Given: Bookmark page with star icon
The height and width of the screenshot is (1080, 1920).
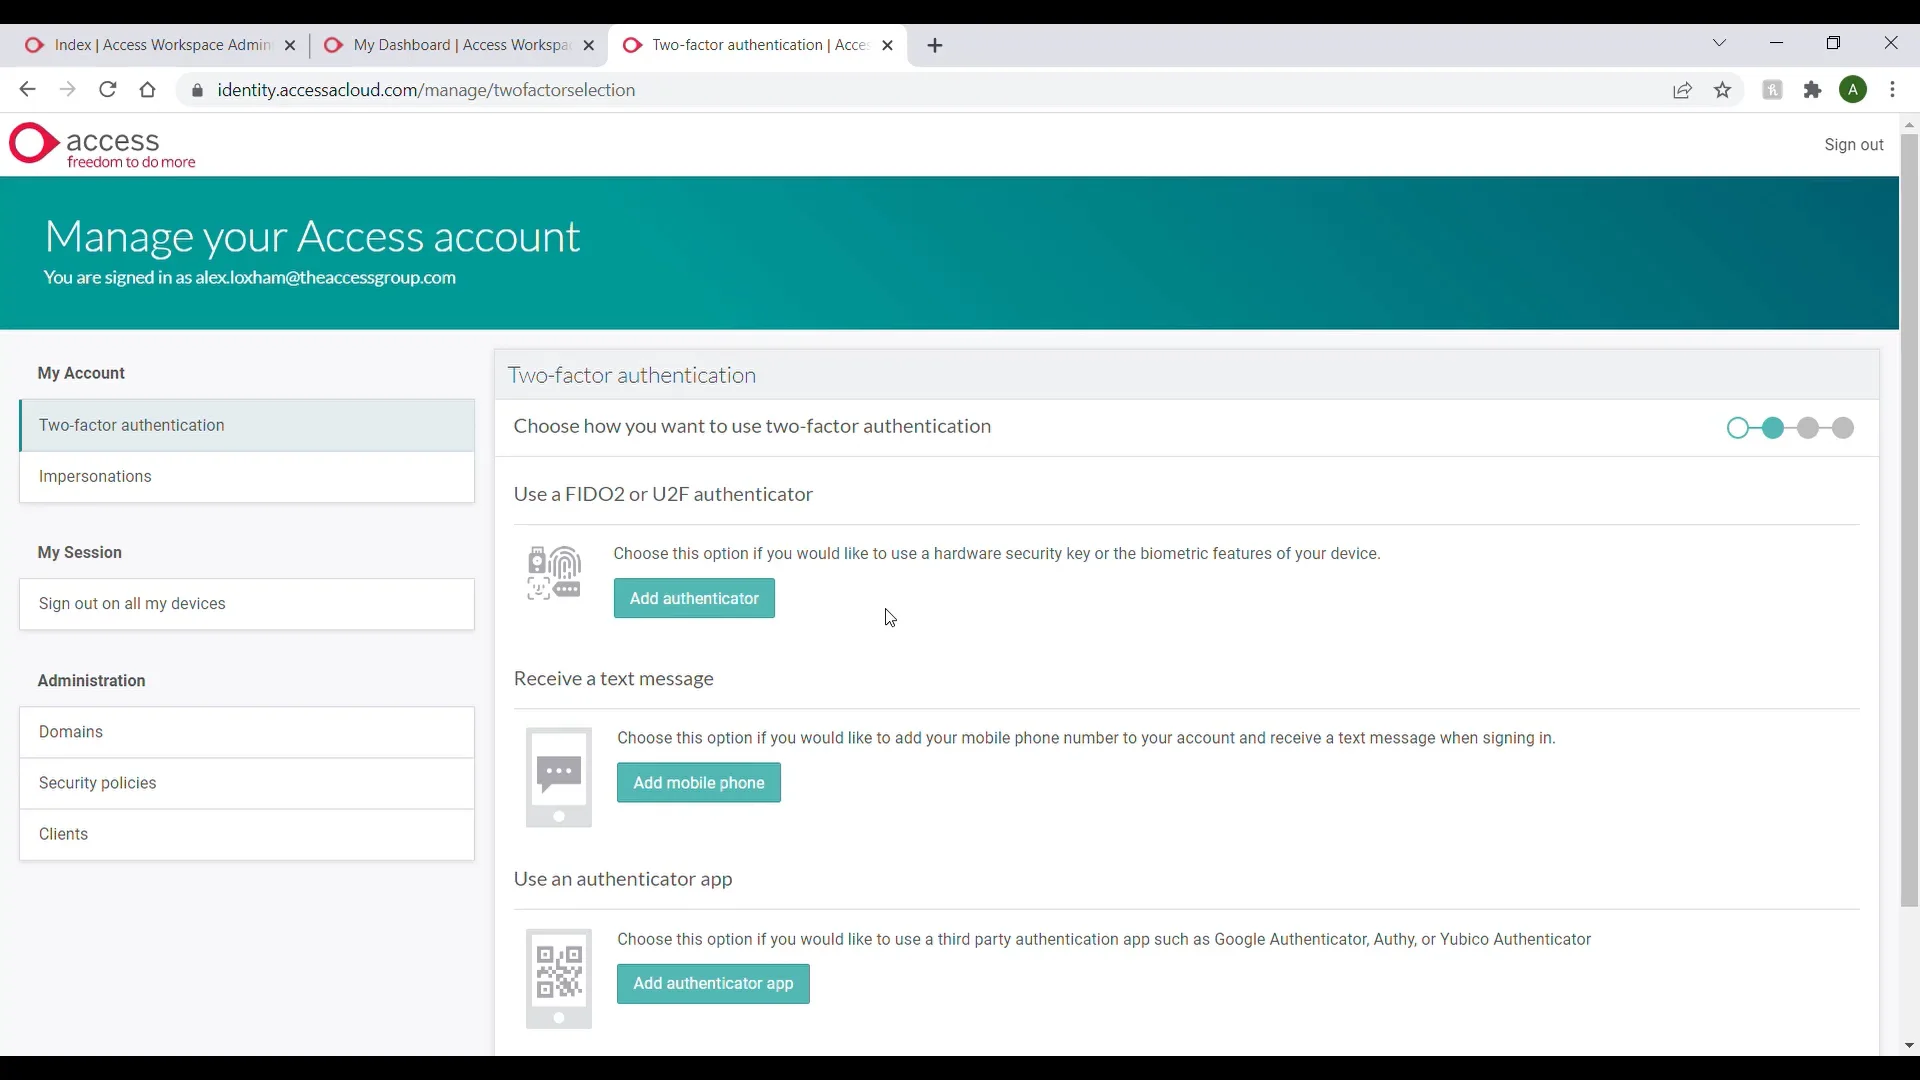Looking at the screenshot, I should pos(1722,90).
